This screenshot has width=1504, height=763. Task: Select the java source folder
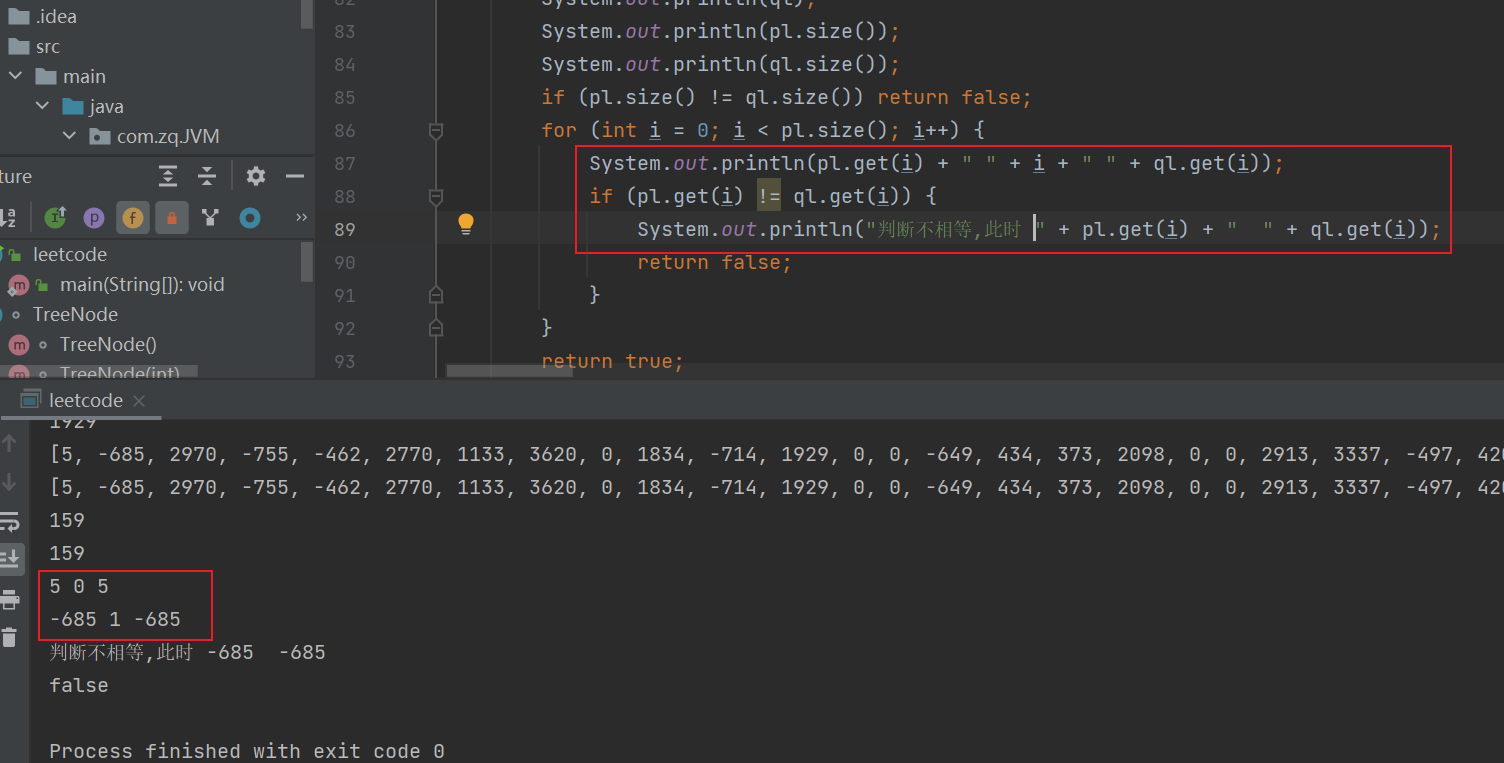[106, 106]
